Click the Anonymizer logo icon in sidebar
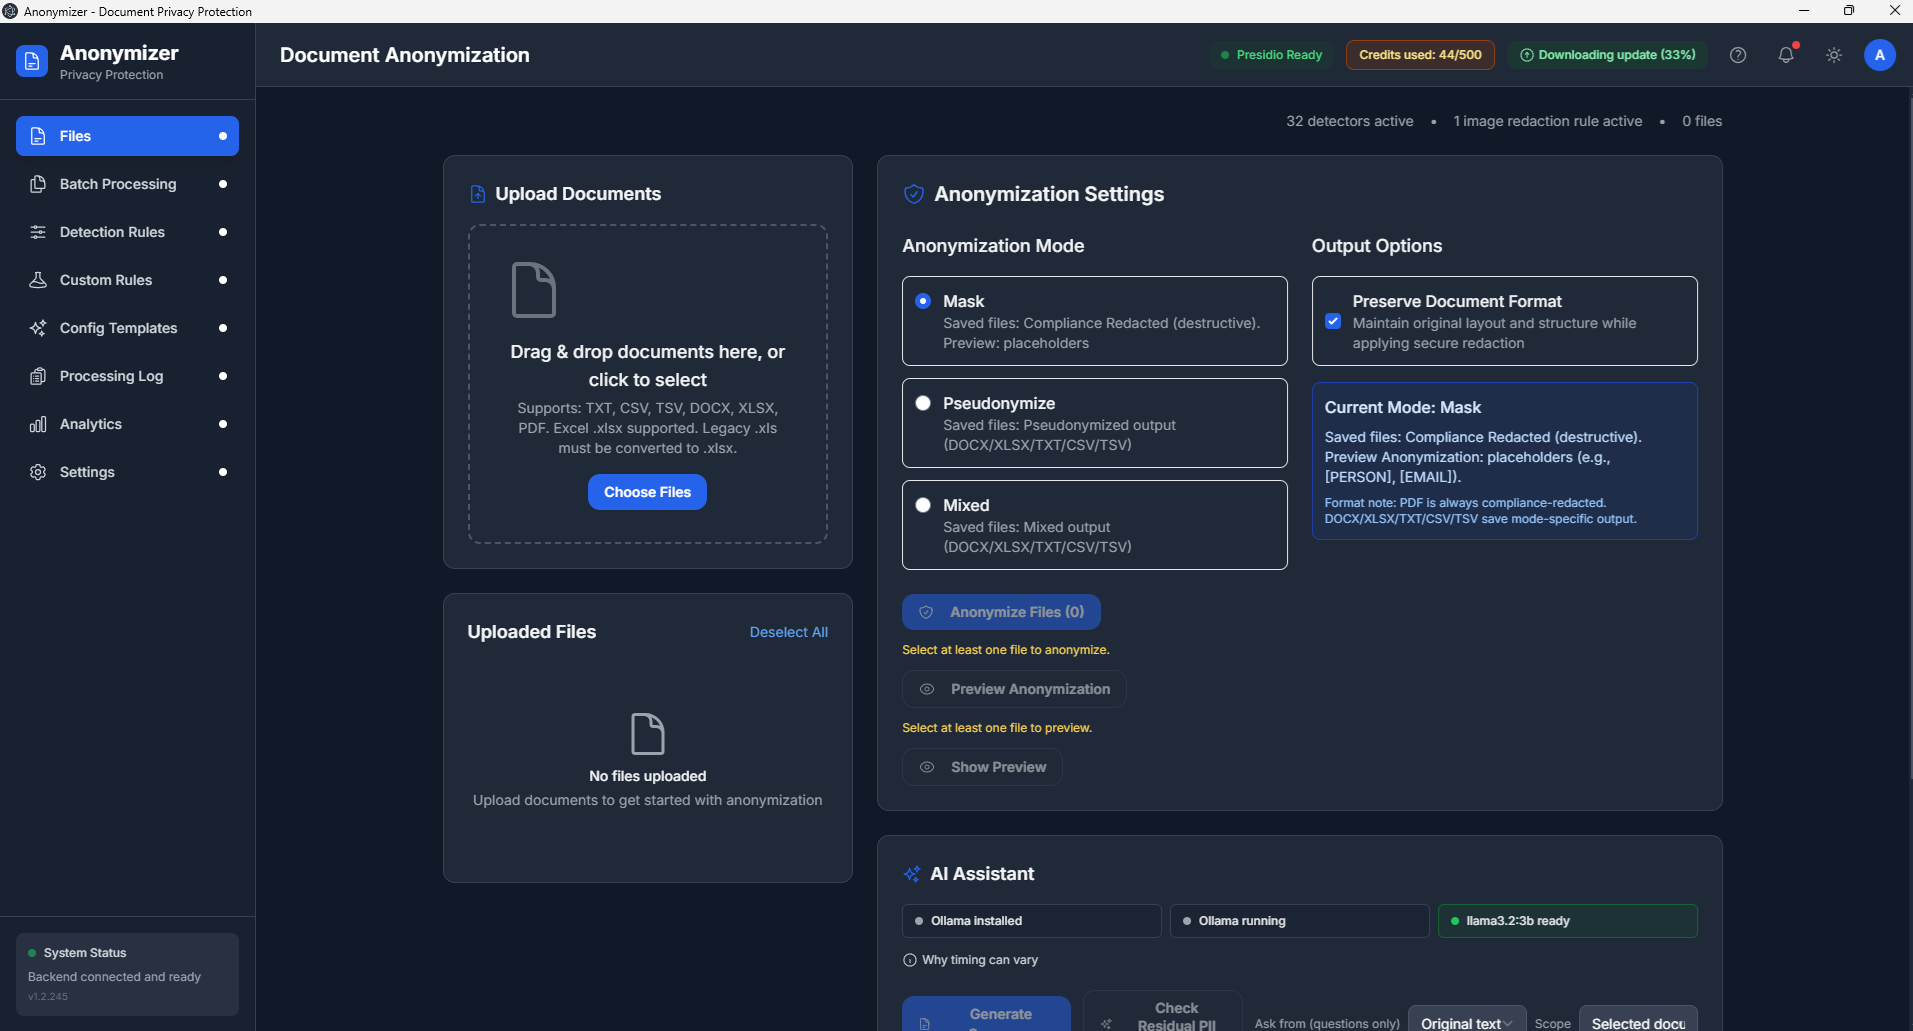 [32, 61]
